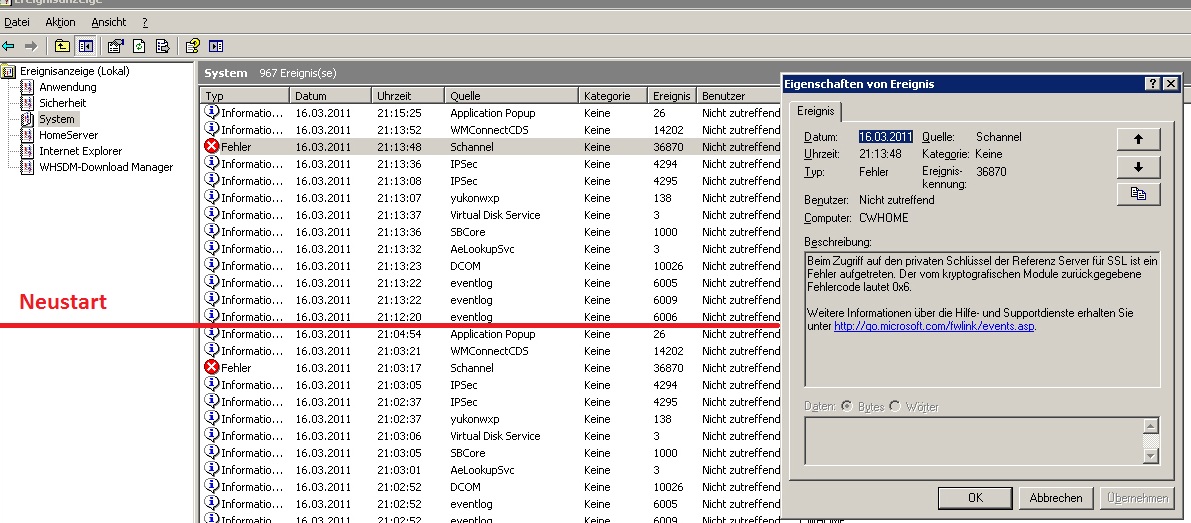Open the ? help menu
The width and height of the screenshot is (1191, 523).
click(145, 22)
